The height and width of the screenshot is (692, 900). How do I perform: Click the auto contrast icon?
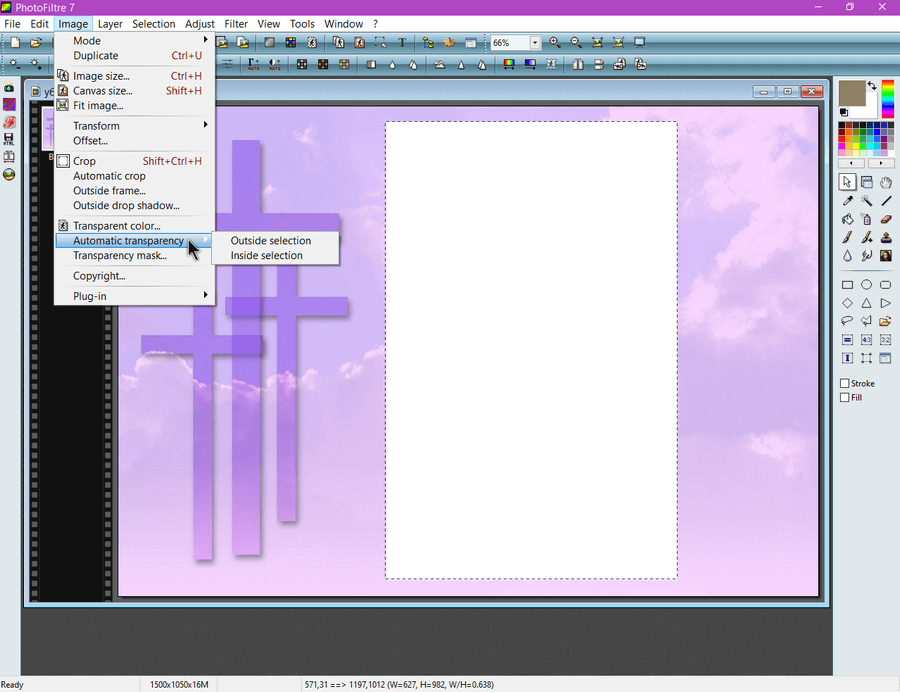coord(275,64)
